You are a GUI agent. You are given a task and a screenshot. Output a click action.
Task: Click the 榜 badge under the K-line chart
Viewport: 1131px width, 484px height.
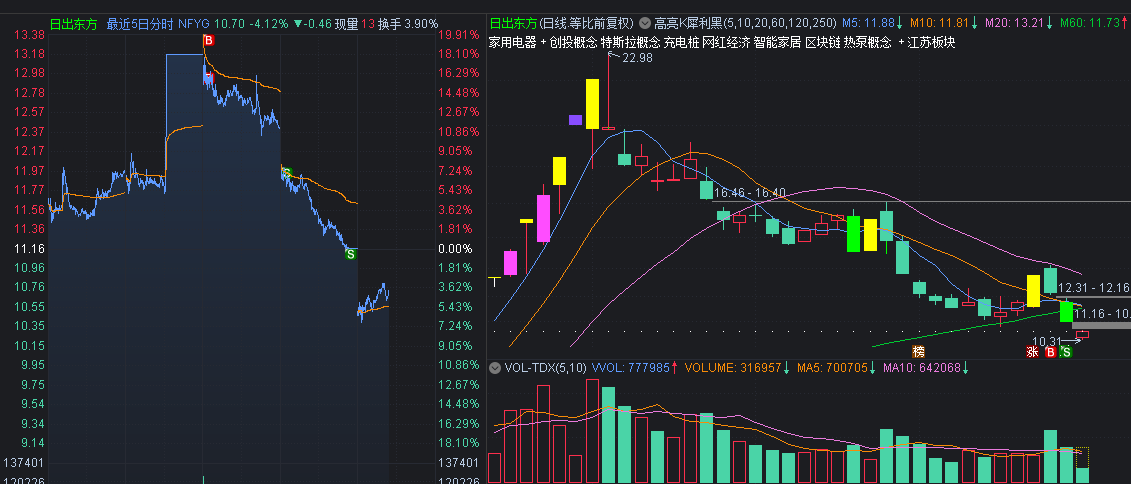click(x=918, y=351)
